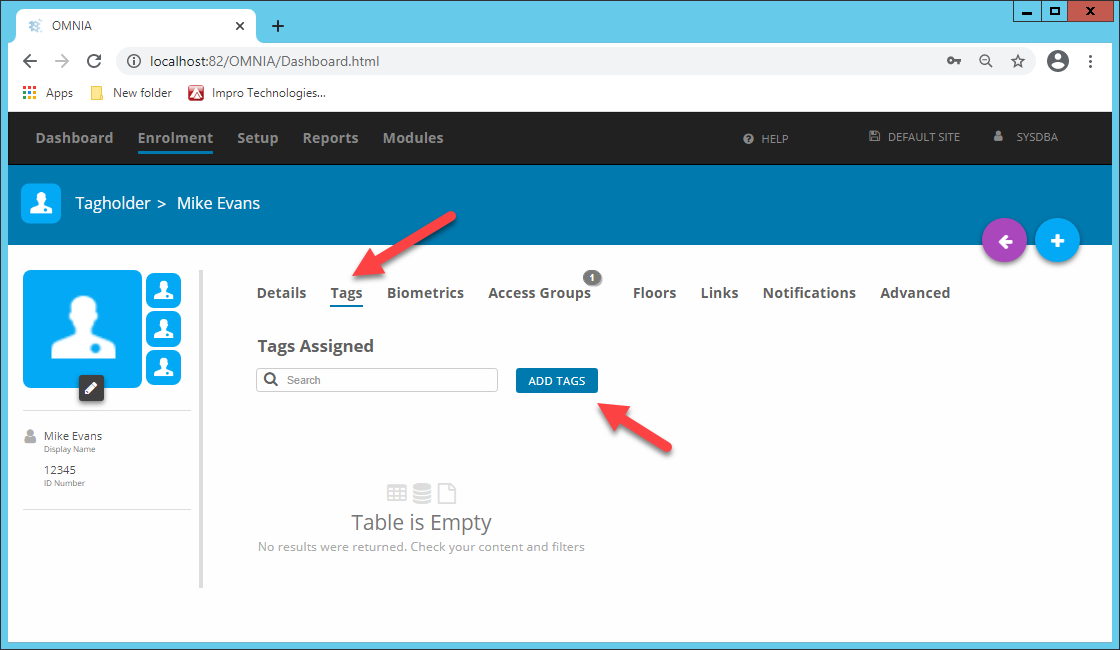Open the Modules menu
The width and height of the screenshot is (1120, 650).
(x=413, y=138)
